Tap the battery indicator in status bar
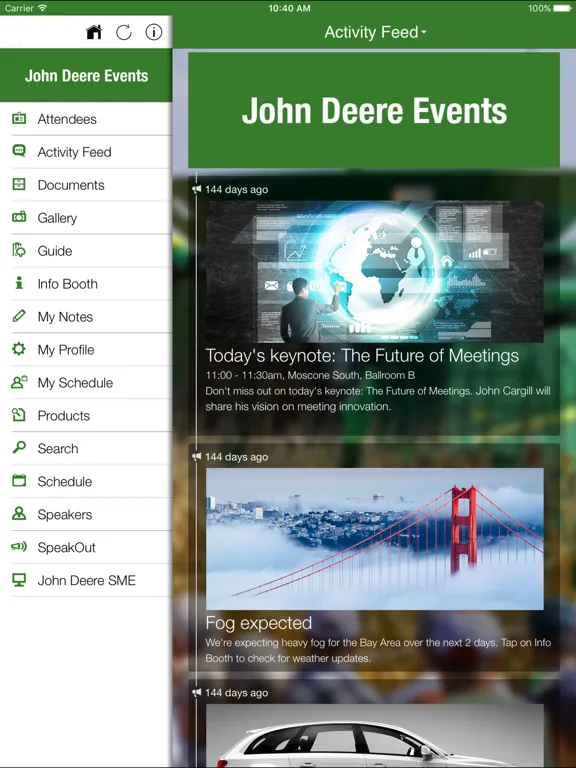 pyautogui.click(x=562, y=8)
